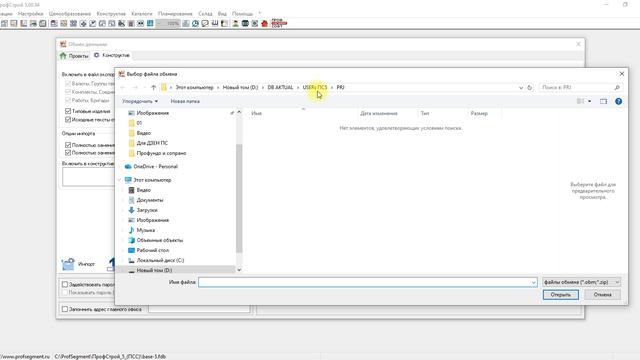Click the forward arrow in file dialog

pyautogui.click(x=135, y=87)
